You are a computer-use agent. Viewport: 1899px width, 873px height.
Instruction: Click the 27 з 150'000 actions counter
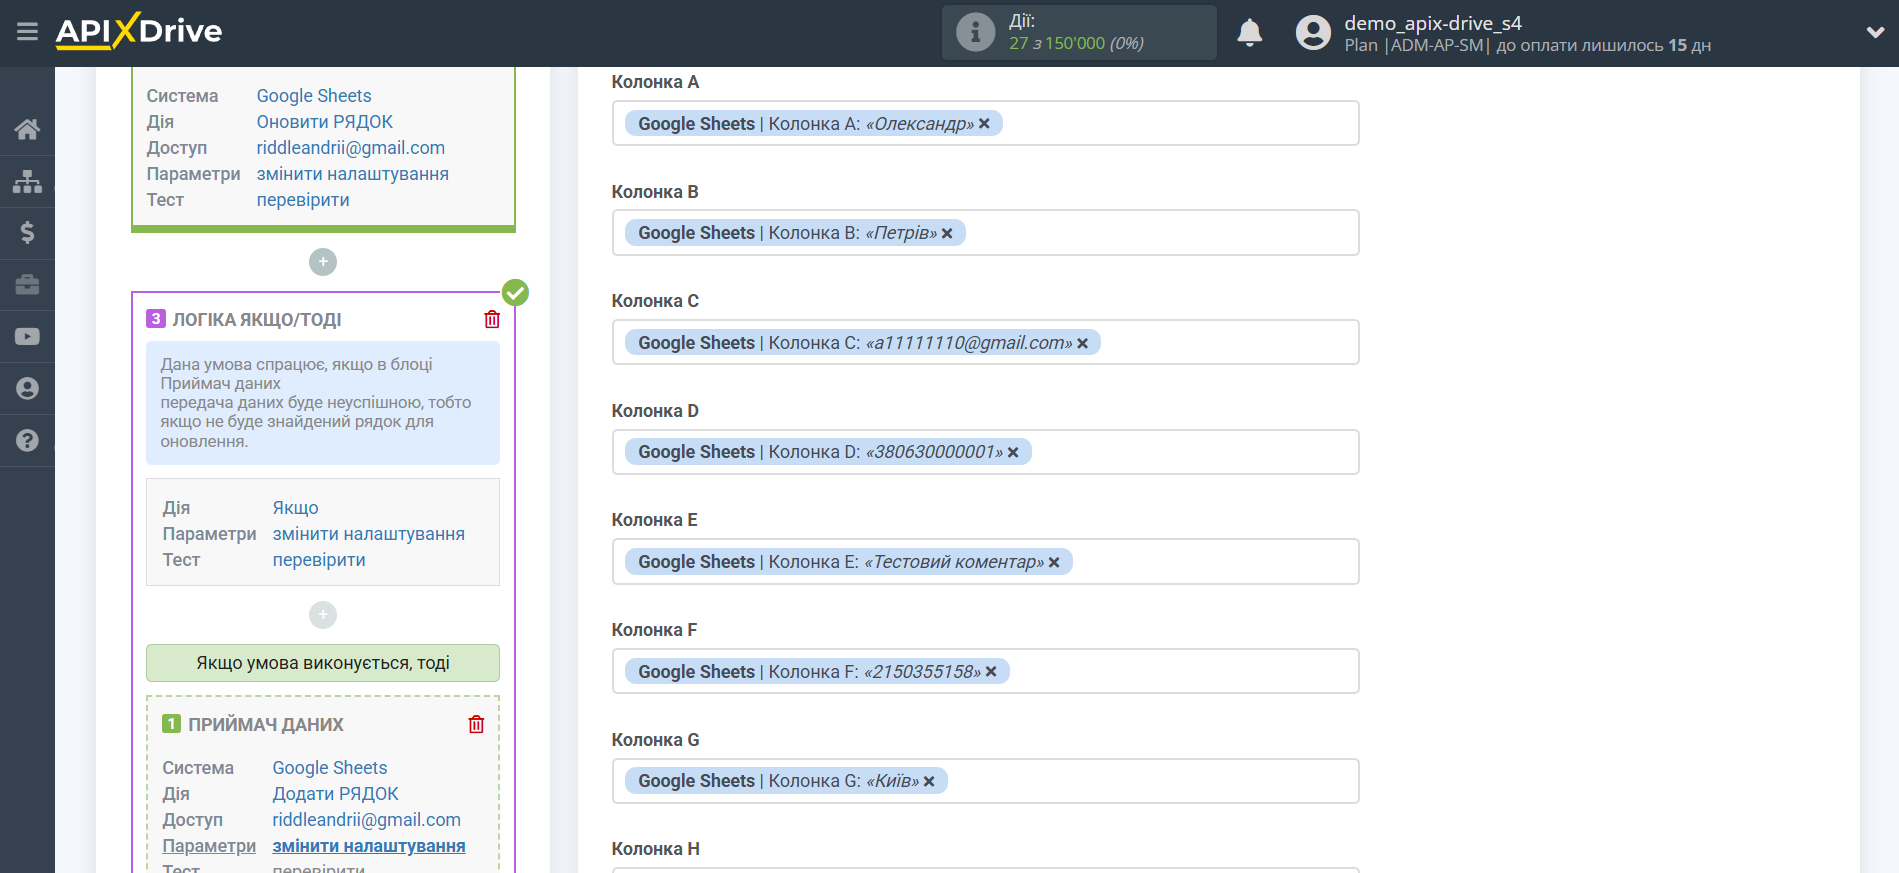(x=1076, y=43)
